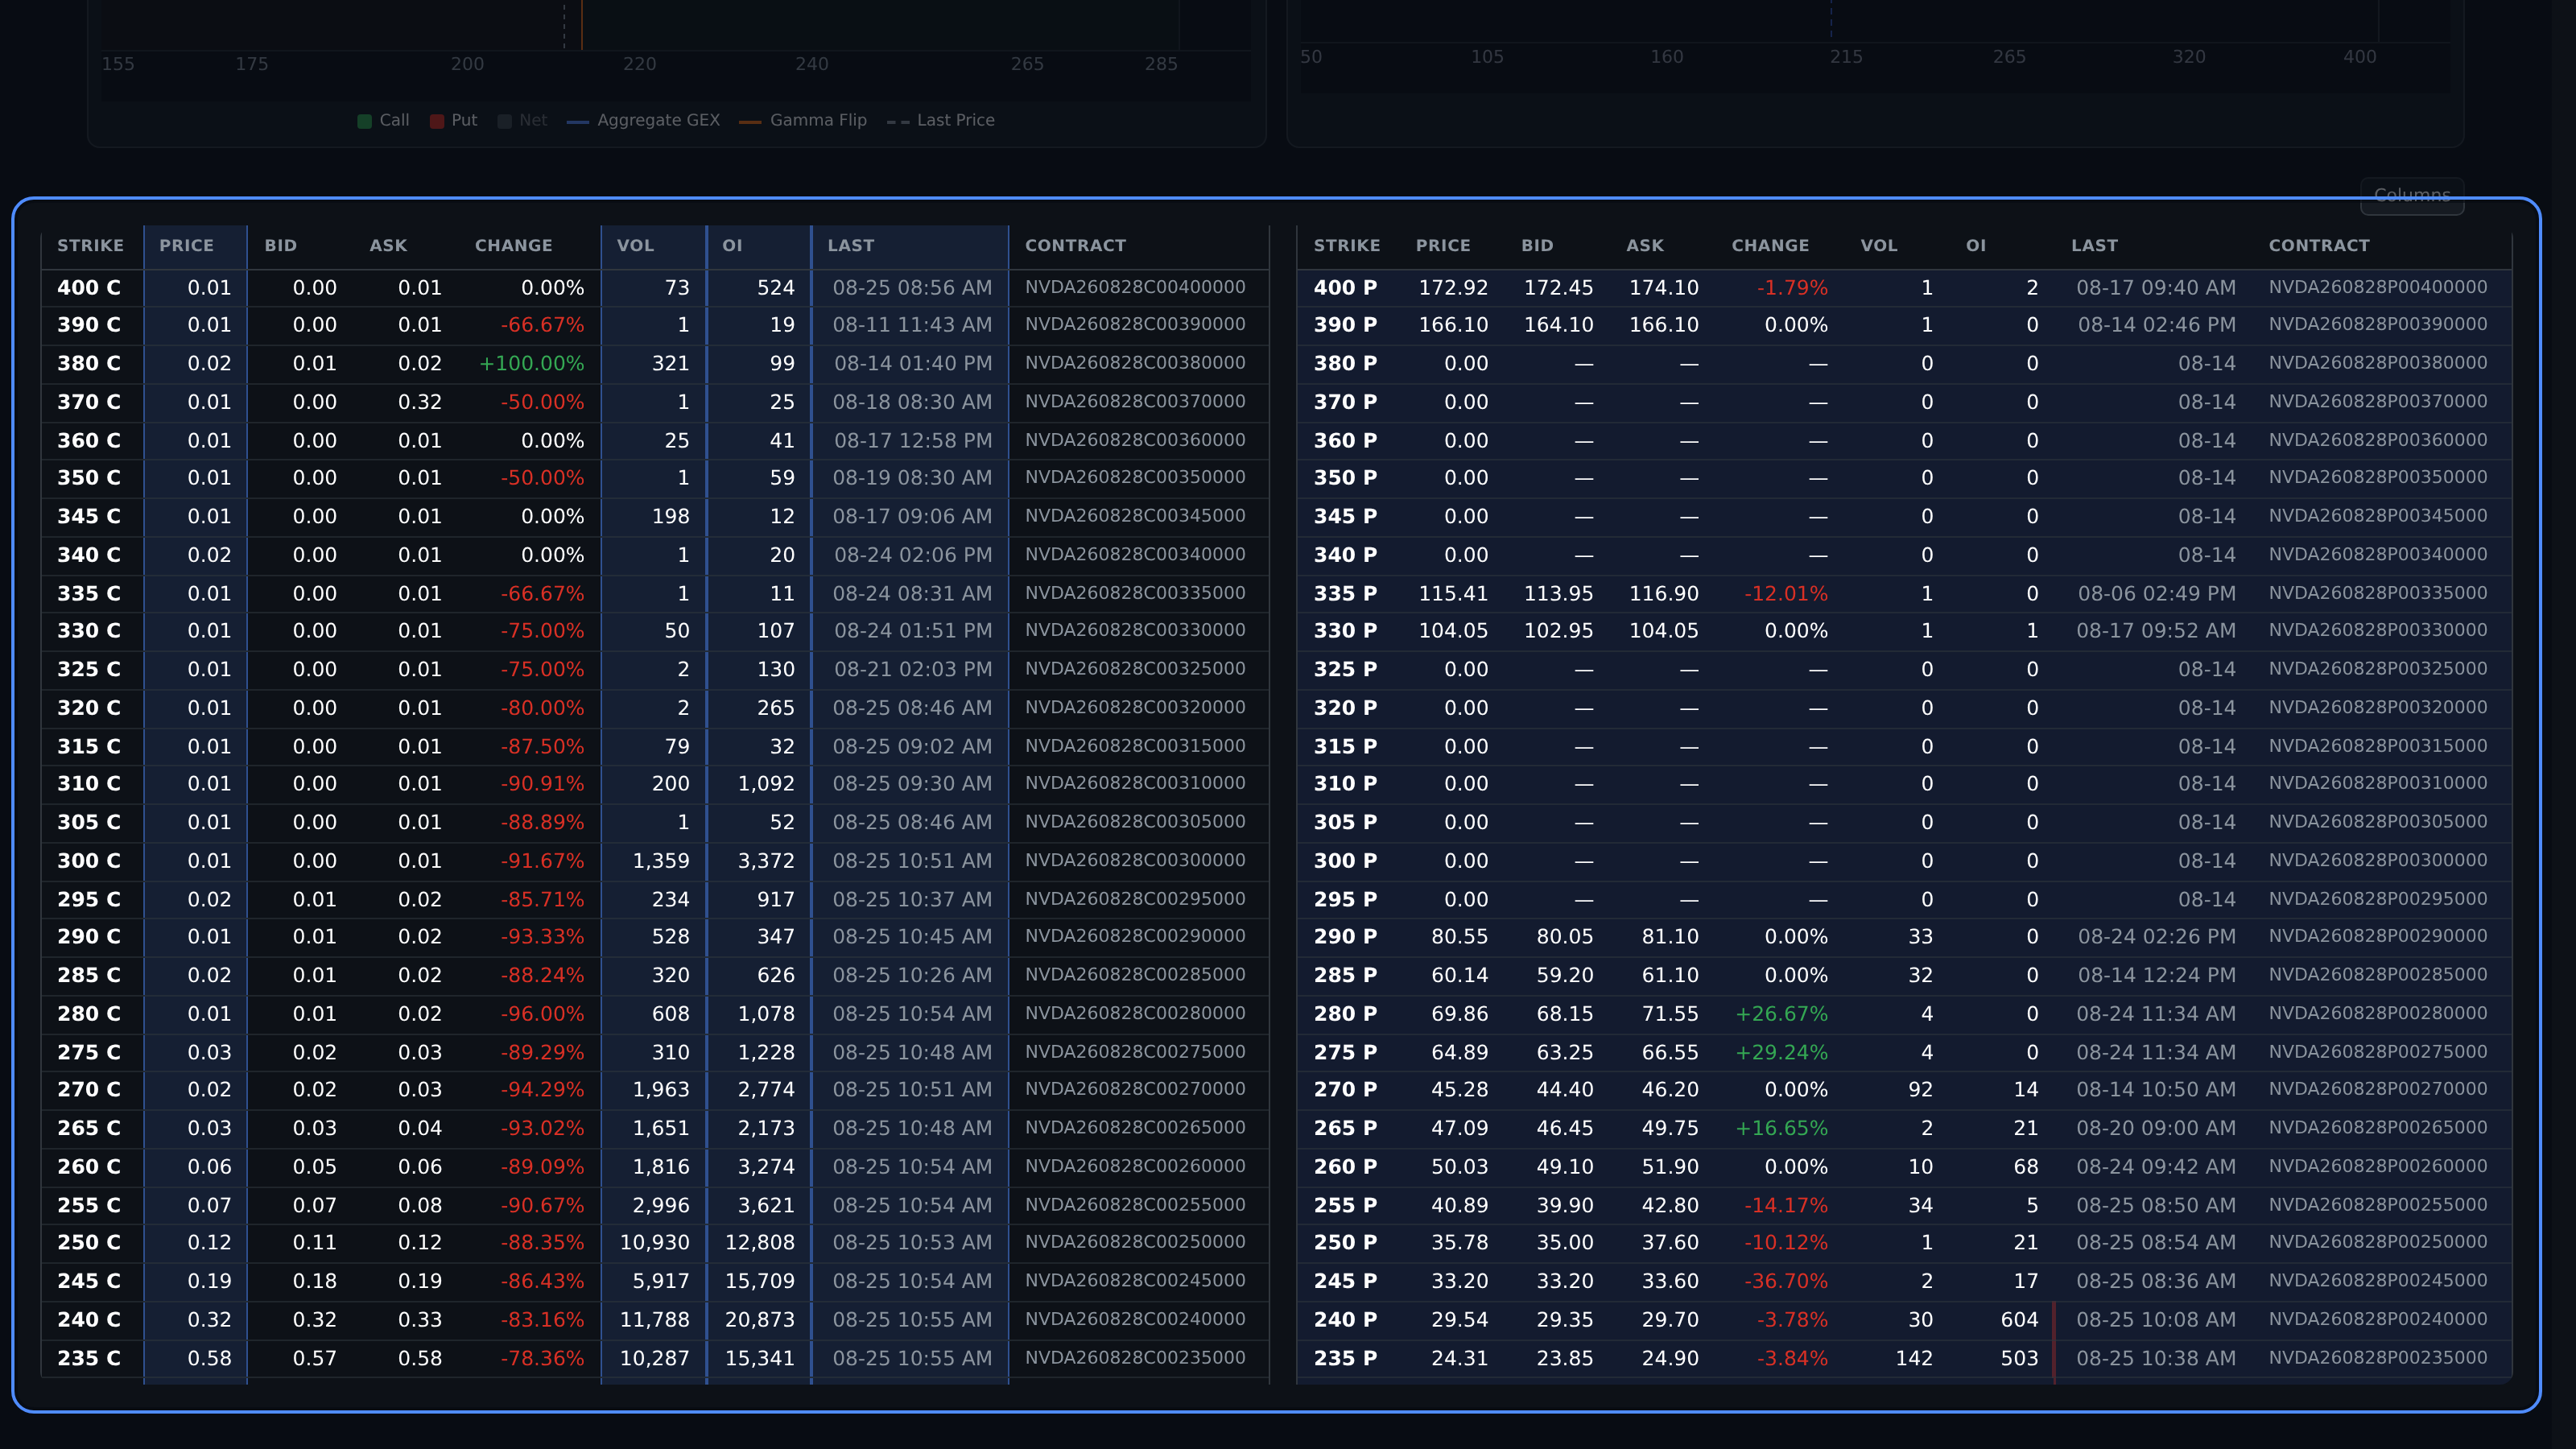Click timestamp 08-25 10:38 AM

[x=2156, y=1359]
